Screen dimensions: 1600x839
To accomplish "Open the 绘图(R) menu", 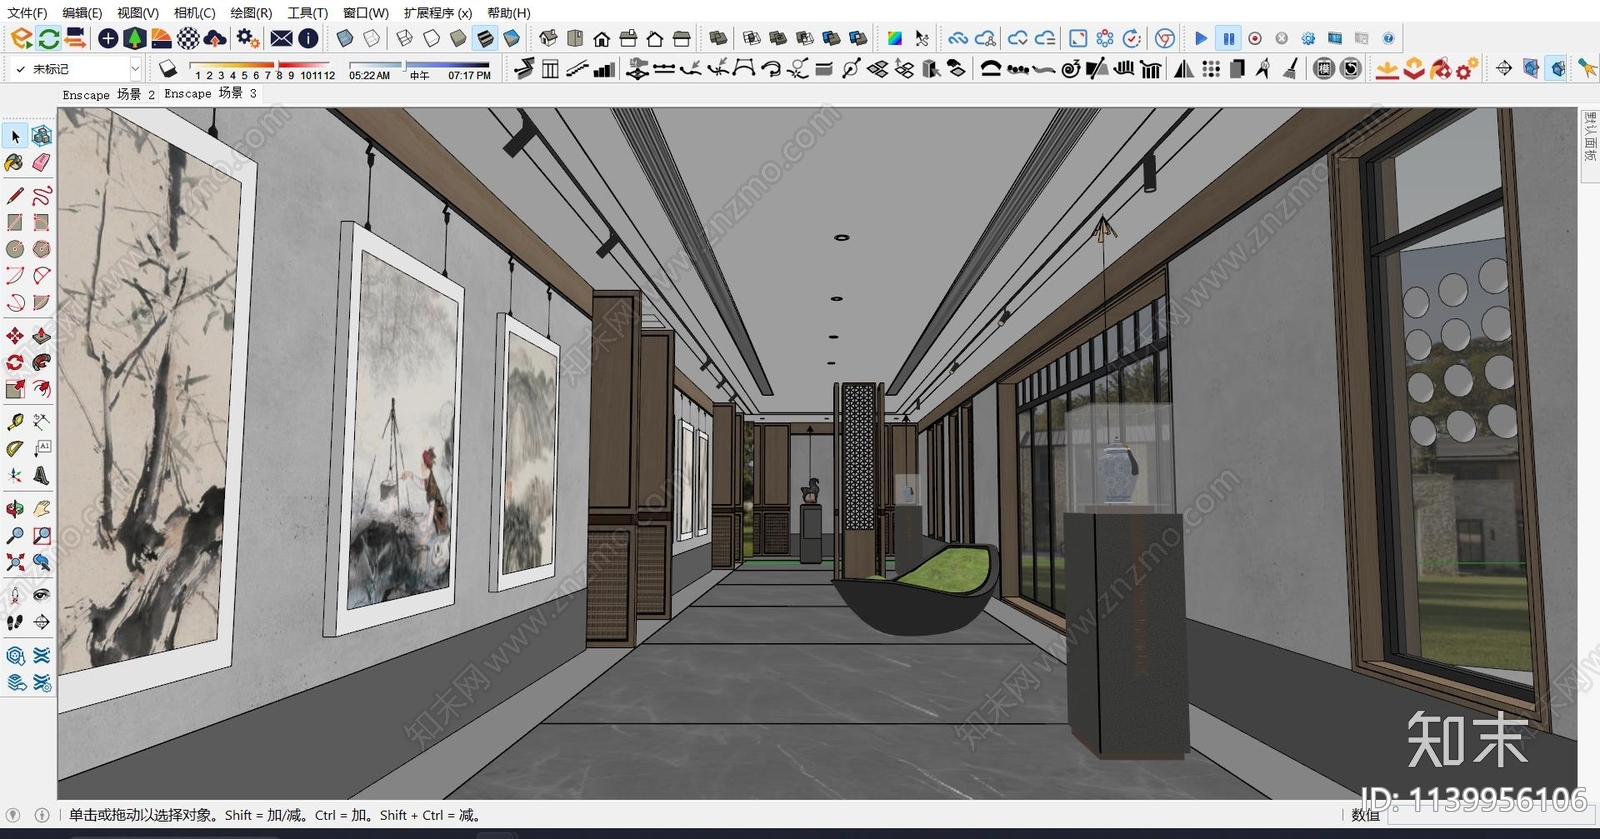I will [251, 13].
